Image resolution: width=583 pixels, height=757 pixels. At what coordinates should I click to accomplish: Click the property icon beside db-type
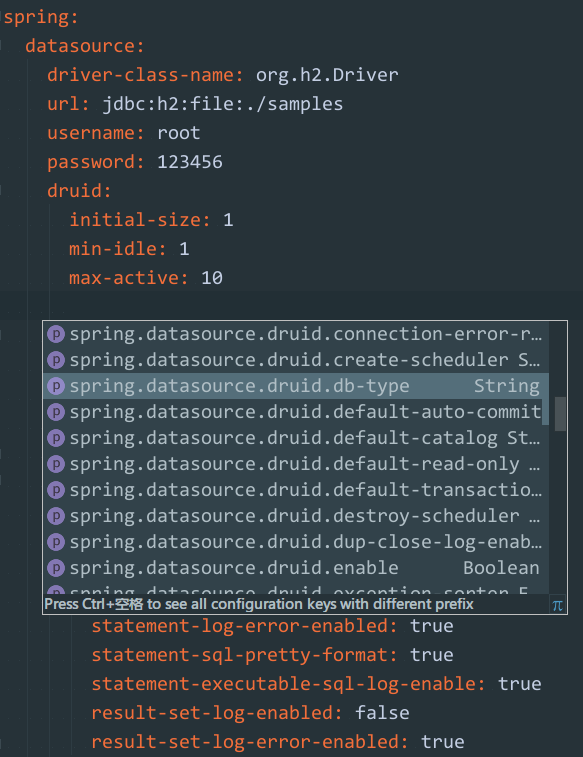coord(56,386)
